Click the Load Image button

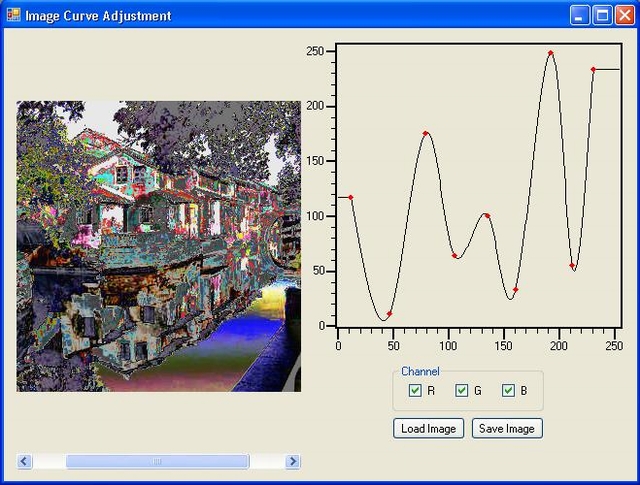pyautogui.click(x=428, y=428)
